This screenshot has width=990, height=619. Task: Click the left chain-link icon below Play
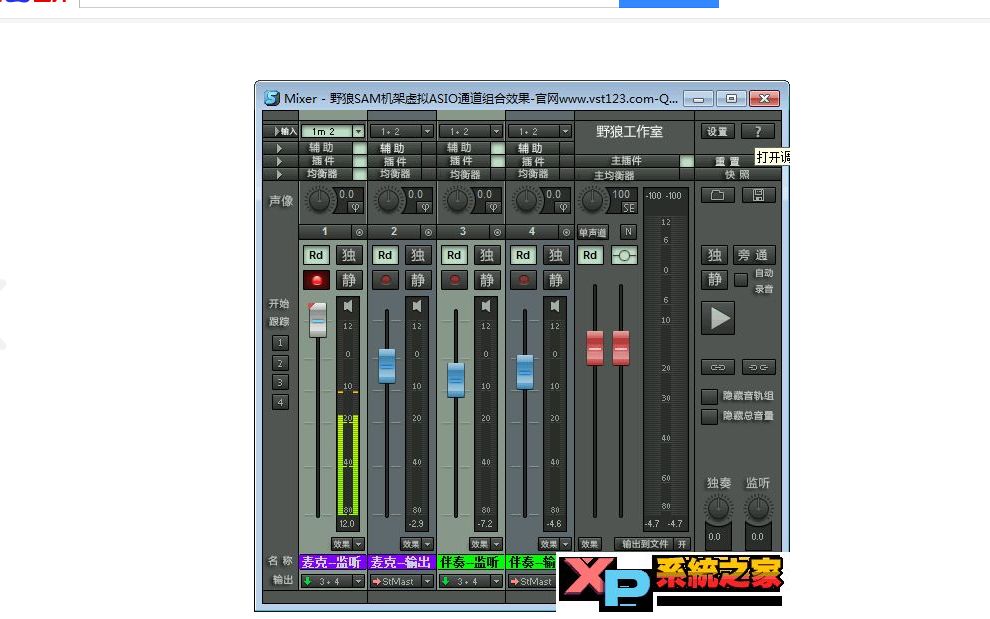point(717,367)
